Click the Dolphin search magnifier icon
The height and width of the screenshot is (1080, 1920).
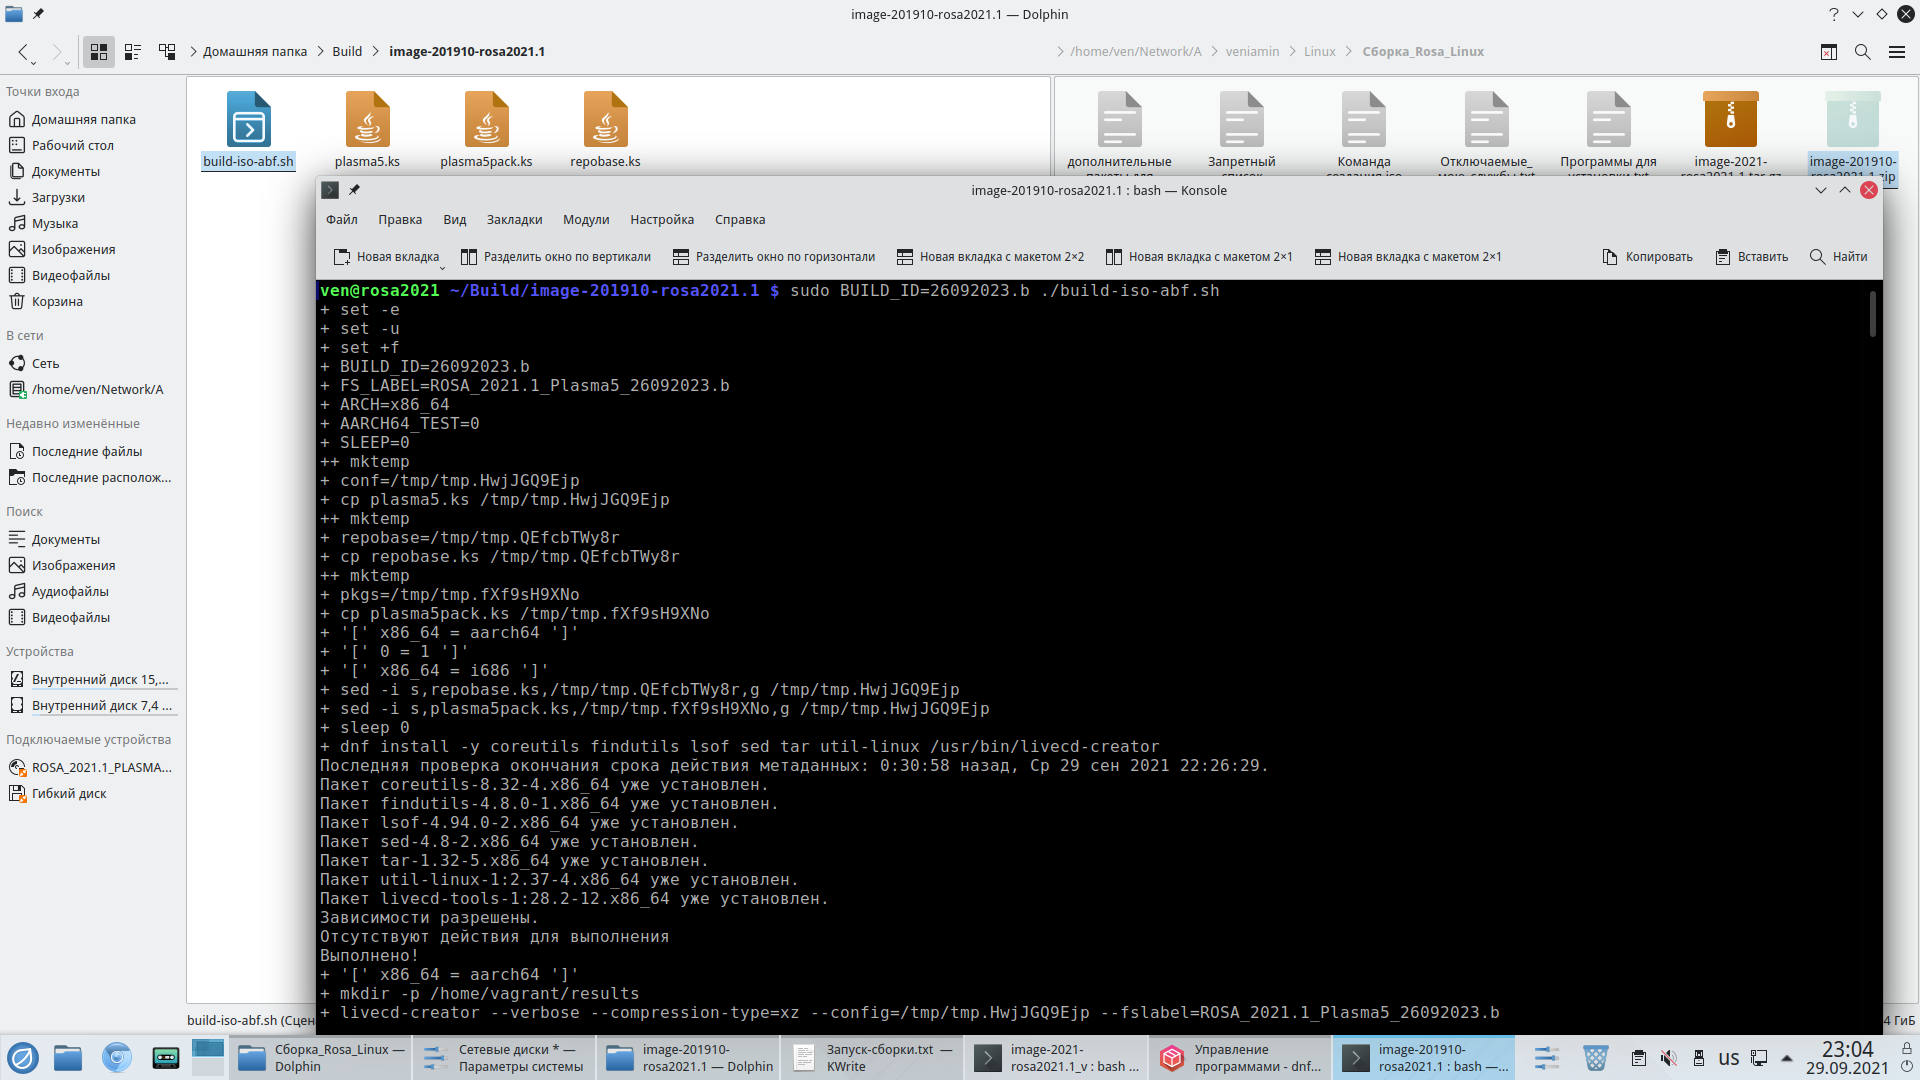1862,52
